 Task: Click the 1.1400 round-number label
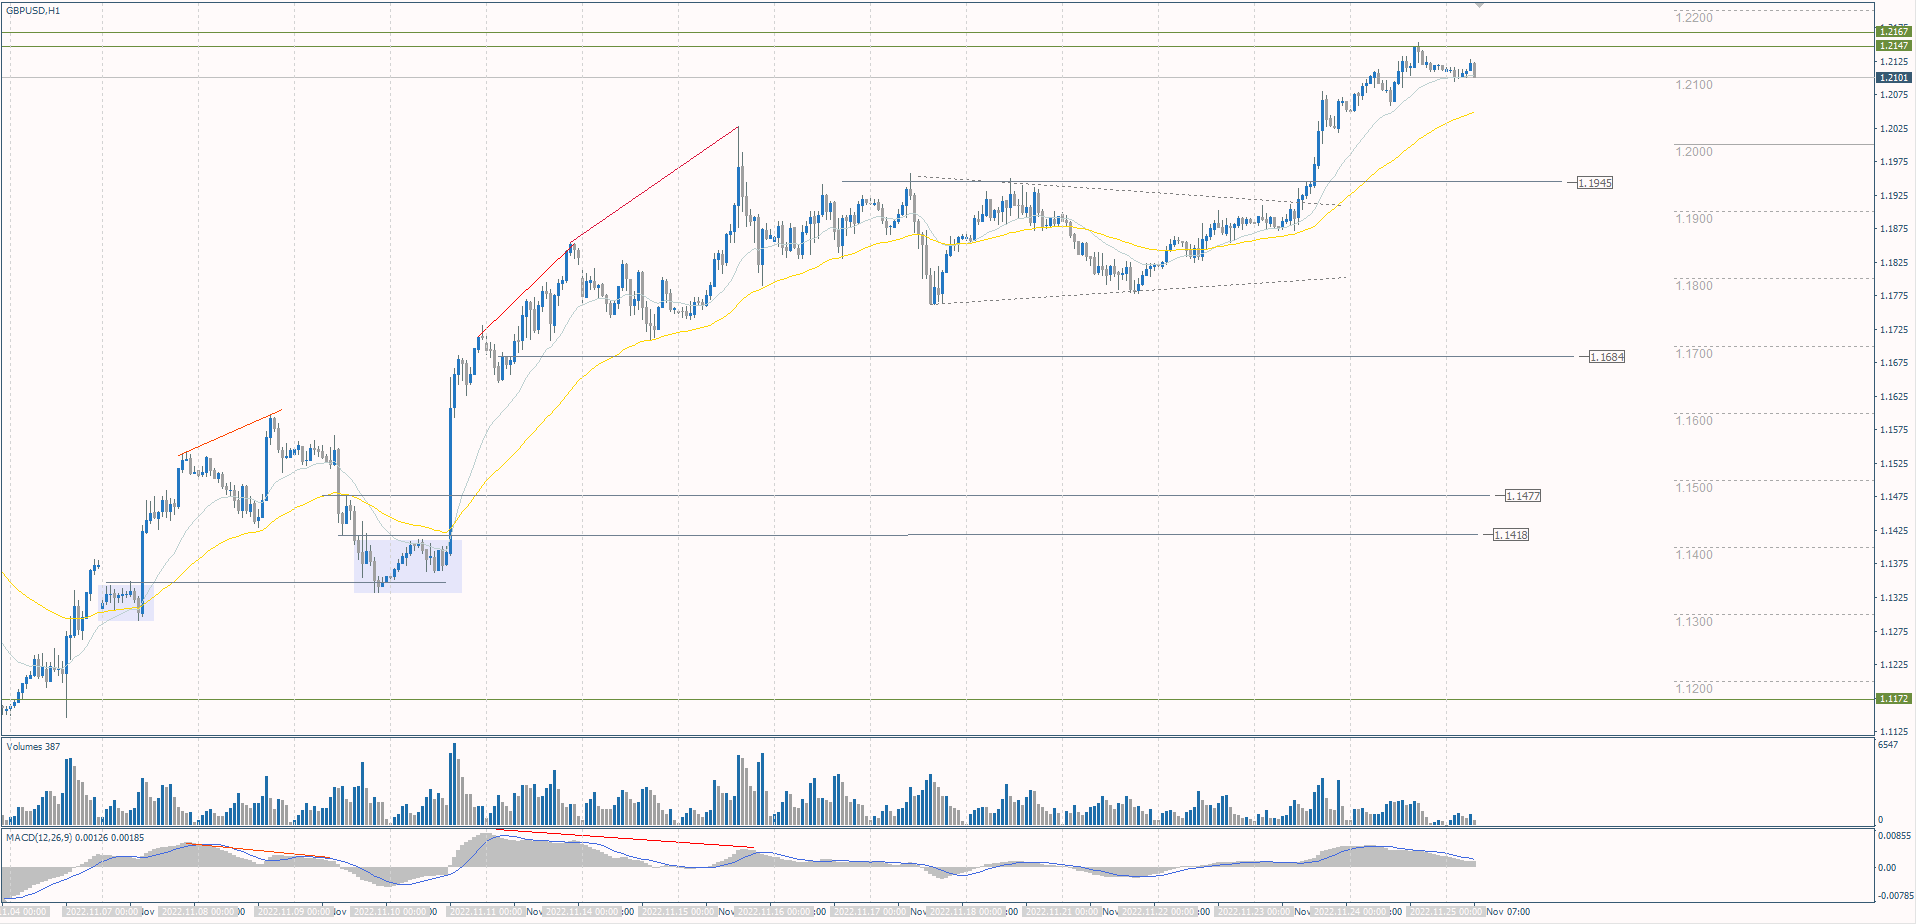[x=1694, y=555]
